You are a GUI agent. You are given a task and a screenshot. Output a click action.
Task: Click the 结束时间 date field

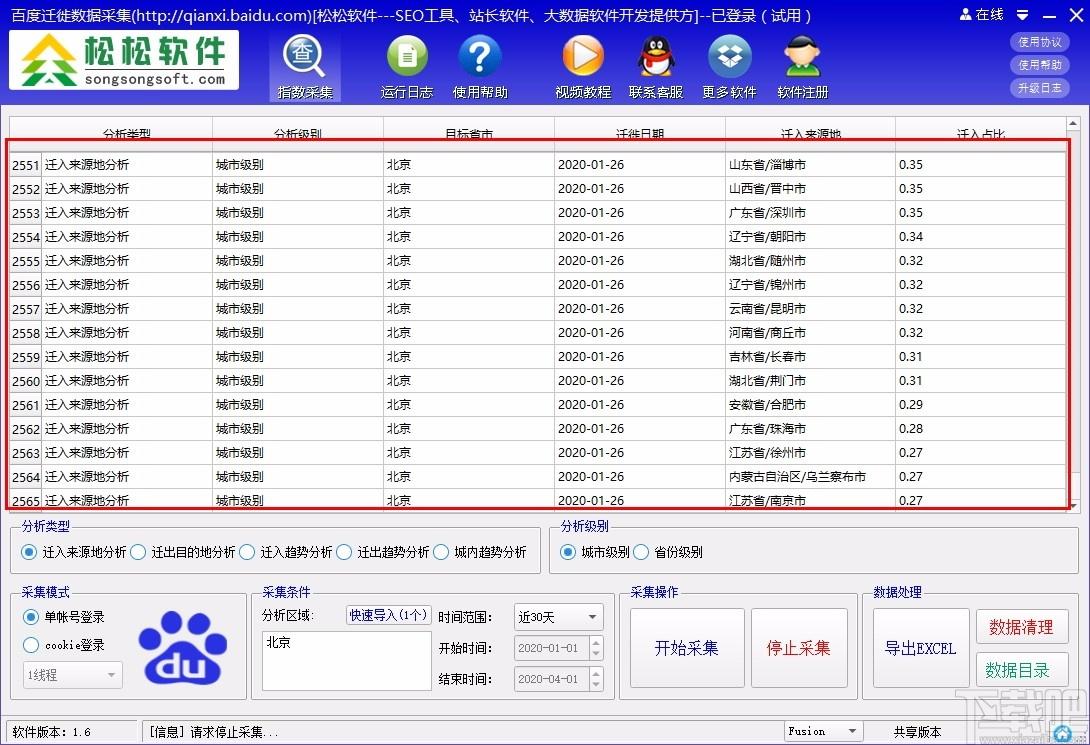click(x=552, y=679)
